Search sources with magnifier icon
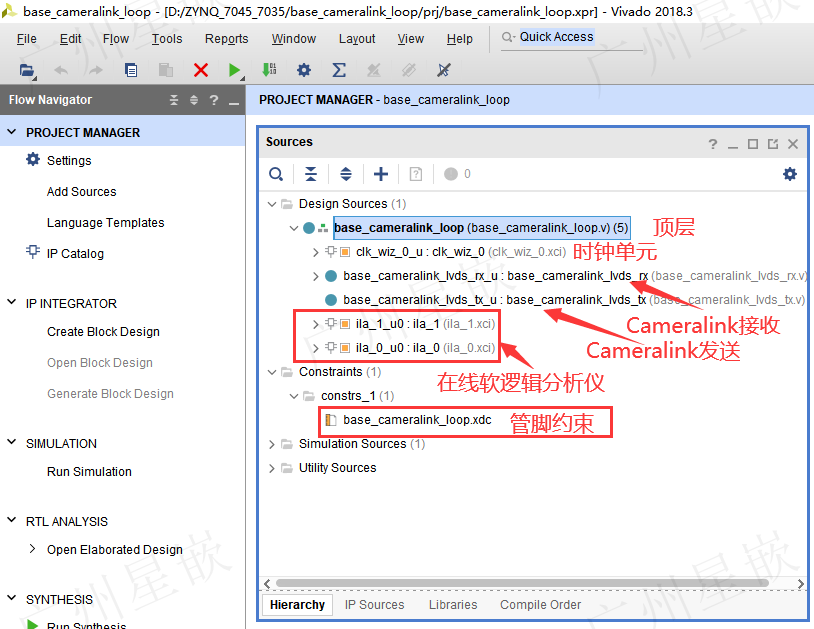This screenshot has width=814, height=629. [x=276, y=174]
